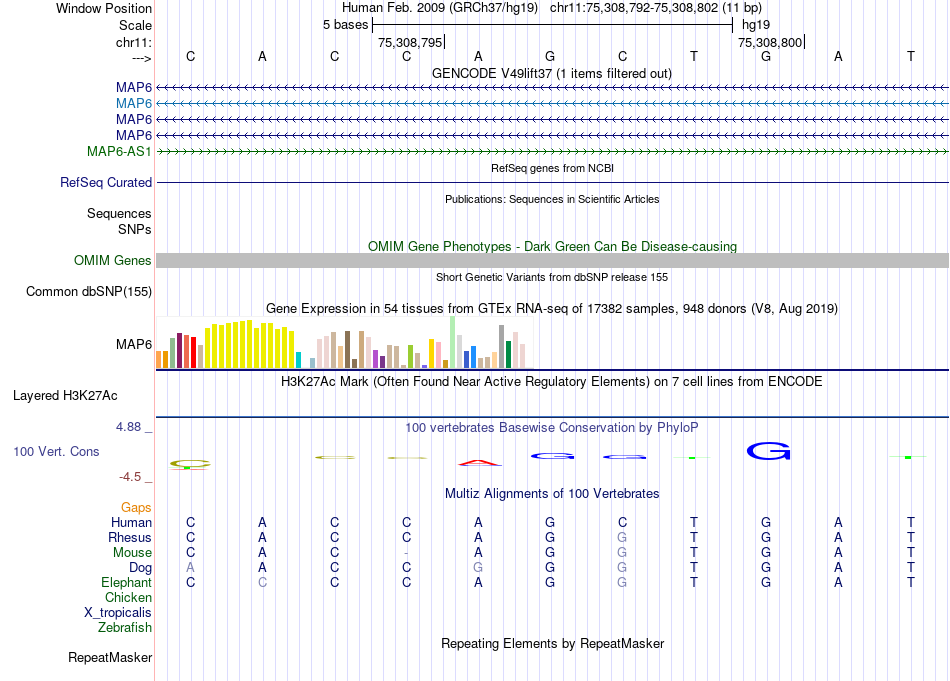Click the H3K27Ac Mark ENCODE title
The image size is (950, 681).
click(552, 382)
